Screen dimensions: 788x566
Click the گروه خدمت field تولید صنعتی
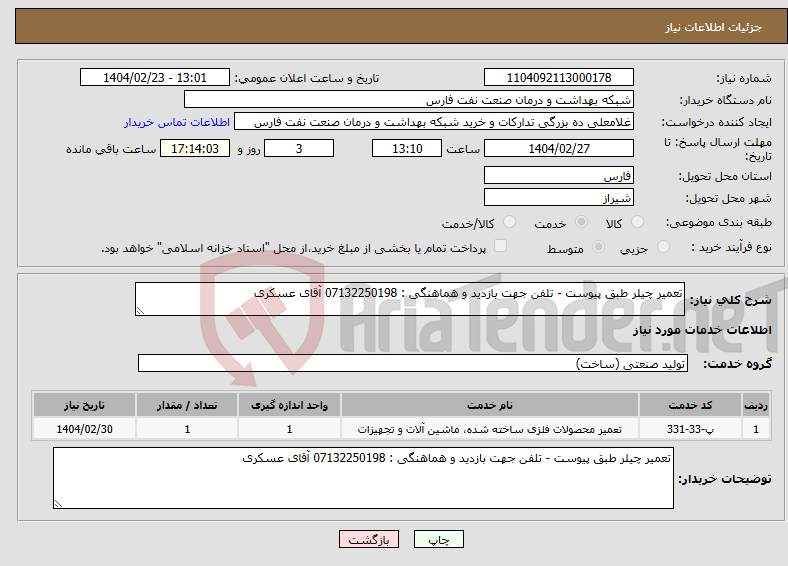point(413,363)
